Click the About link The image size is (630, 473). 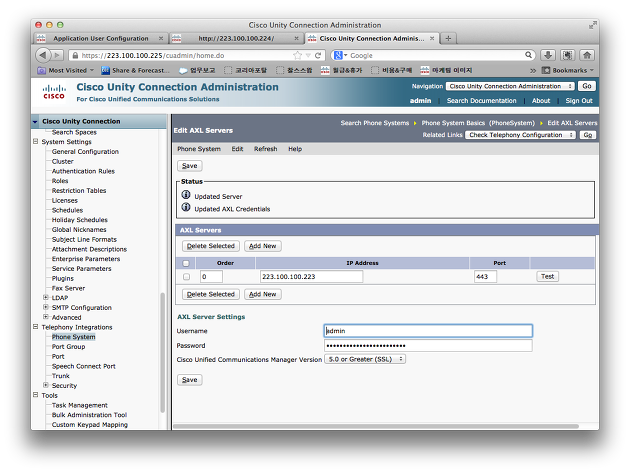(x=541, y=101)
